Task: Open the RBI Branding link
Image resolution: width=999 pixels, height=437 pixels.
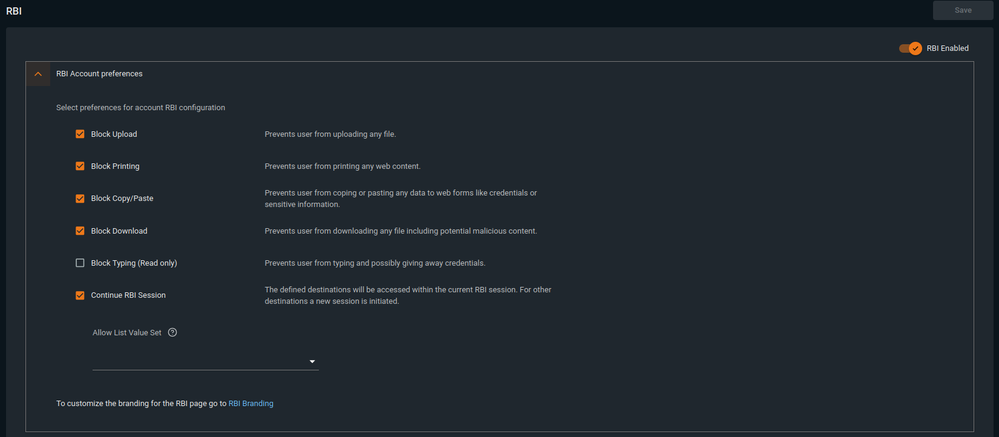Action: [251, 404]
